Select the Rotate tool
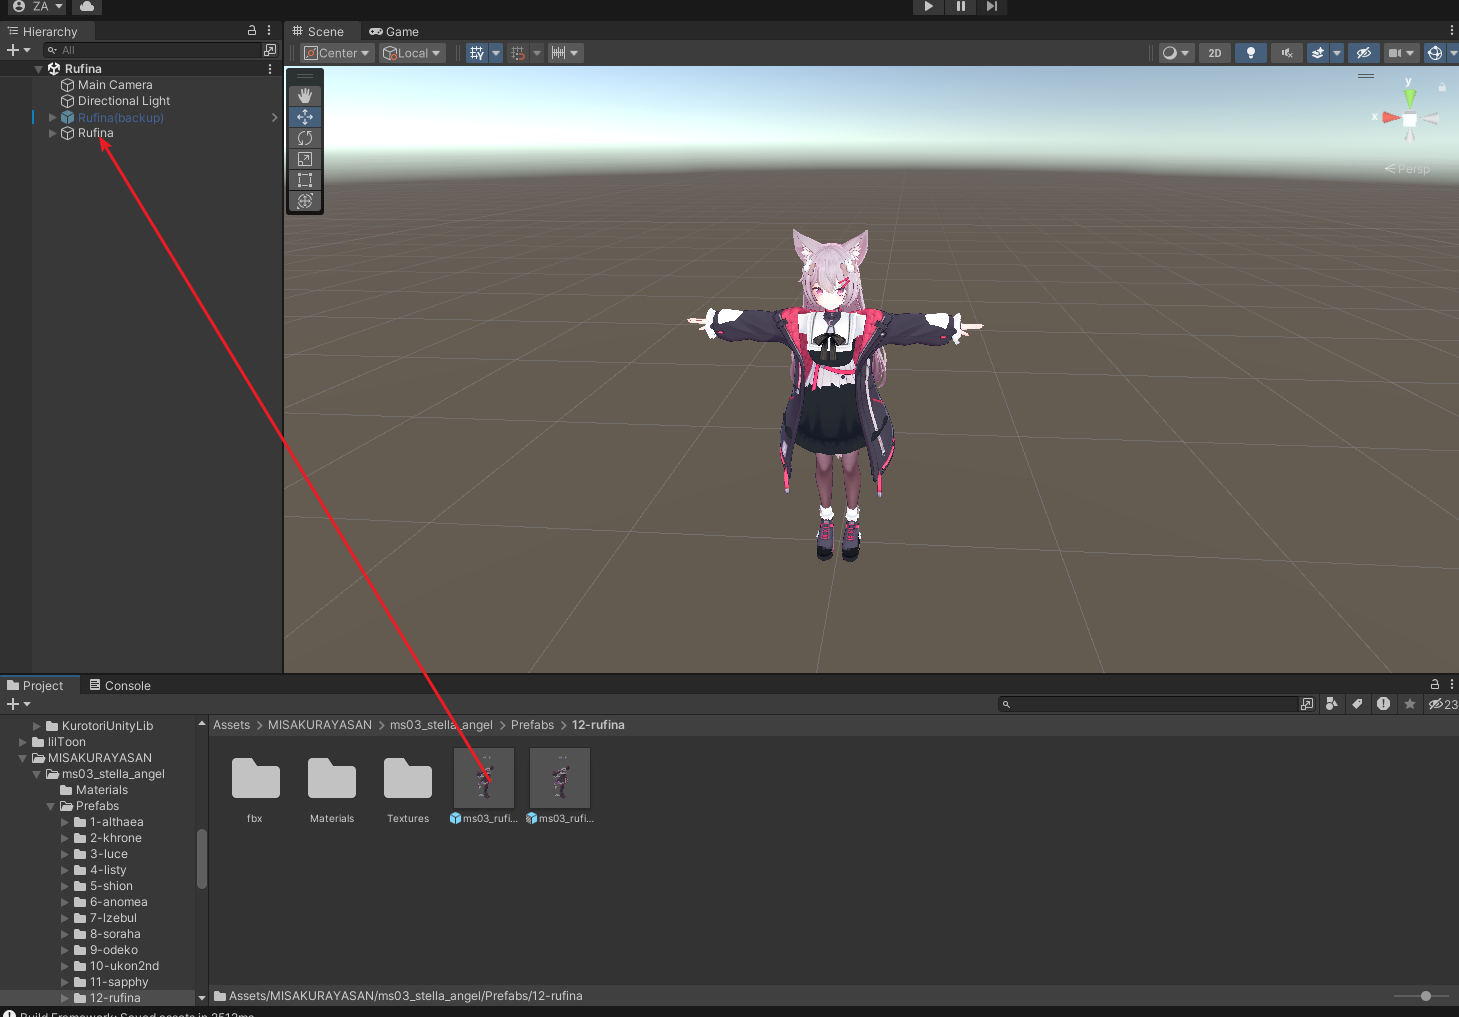1459x1017 pixels. point(305,138)
